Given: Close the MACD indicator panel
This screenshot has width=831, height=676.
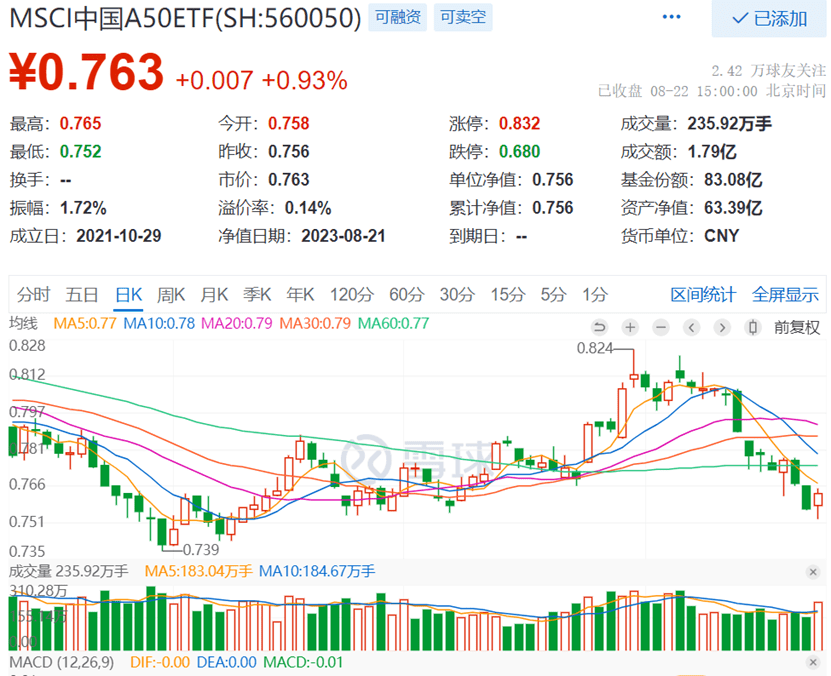Looking at the screenshot, I should tap(814, 663).
